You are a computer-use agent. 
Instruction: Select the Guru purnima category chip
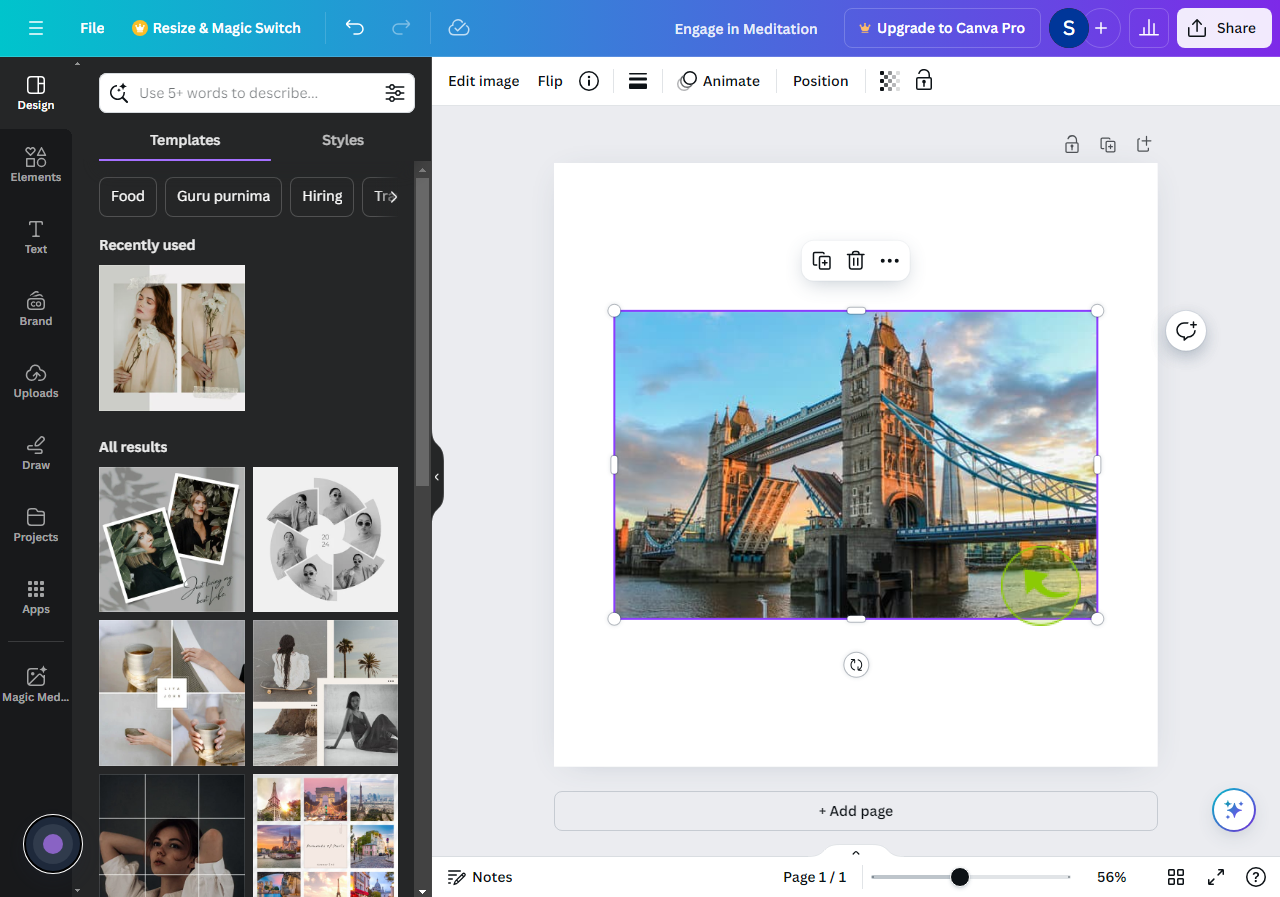coord(224,196)
